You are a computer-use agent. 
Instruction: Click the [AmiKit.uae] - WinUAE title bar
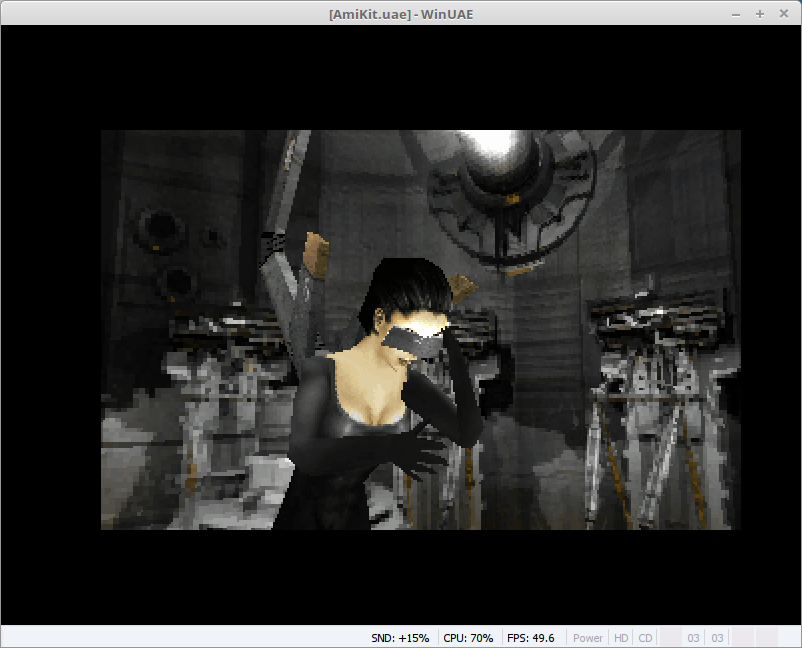401,14
